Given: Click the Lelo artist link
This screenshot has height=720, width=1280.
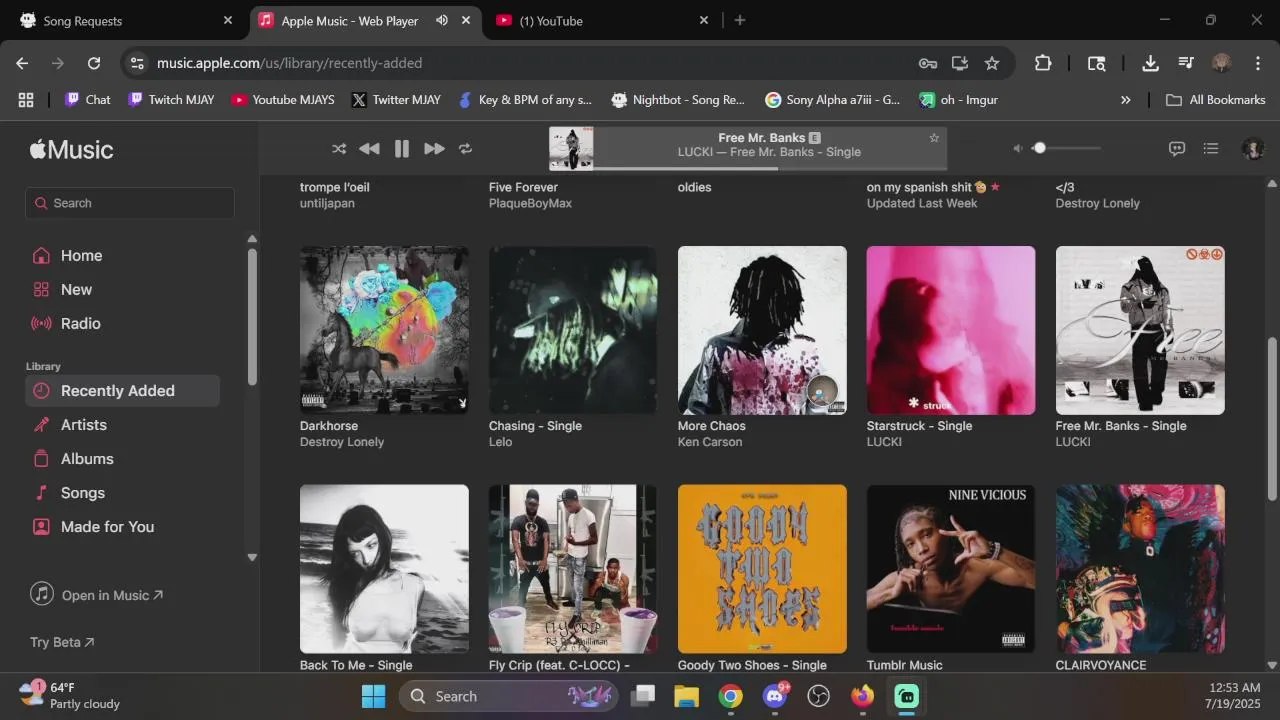Looking at the screenshot, I should pos(500,442).
